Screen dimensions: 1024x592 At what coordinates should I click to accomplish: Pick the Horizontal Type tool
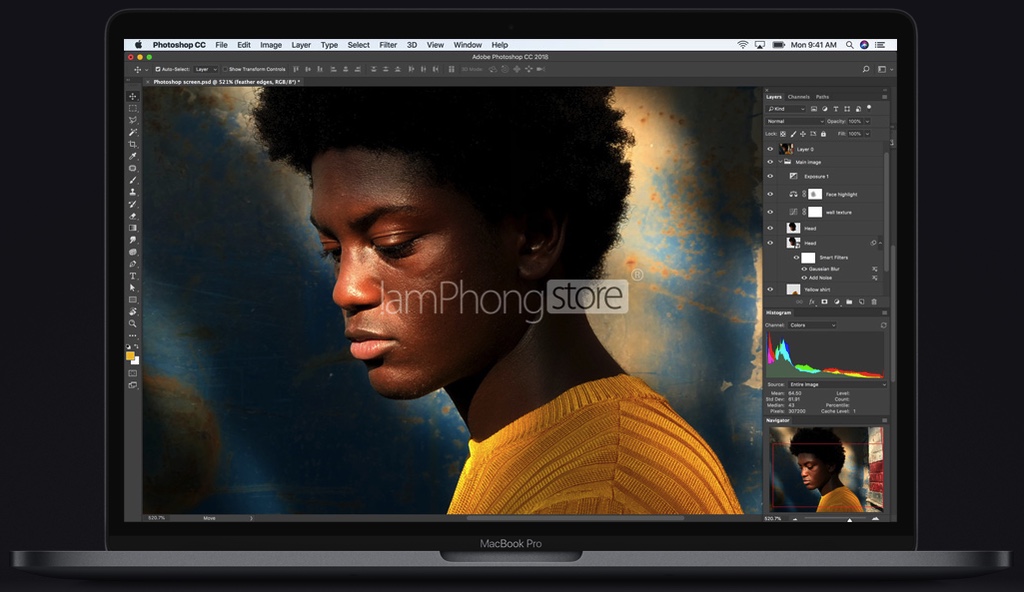tap(133, 276)
